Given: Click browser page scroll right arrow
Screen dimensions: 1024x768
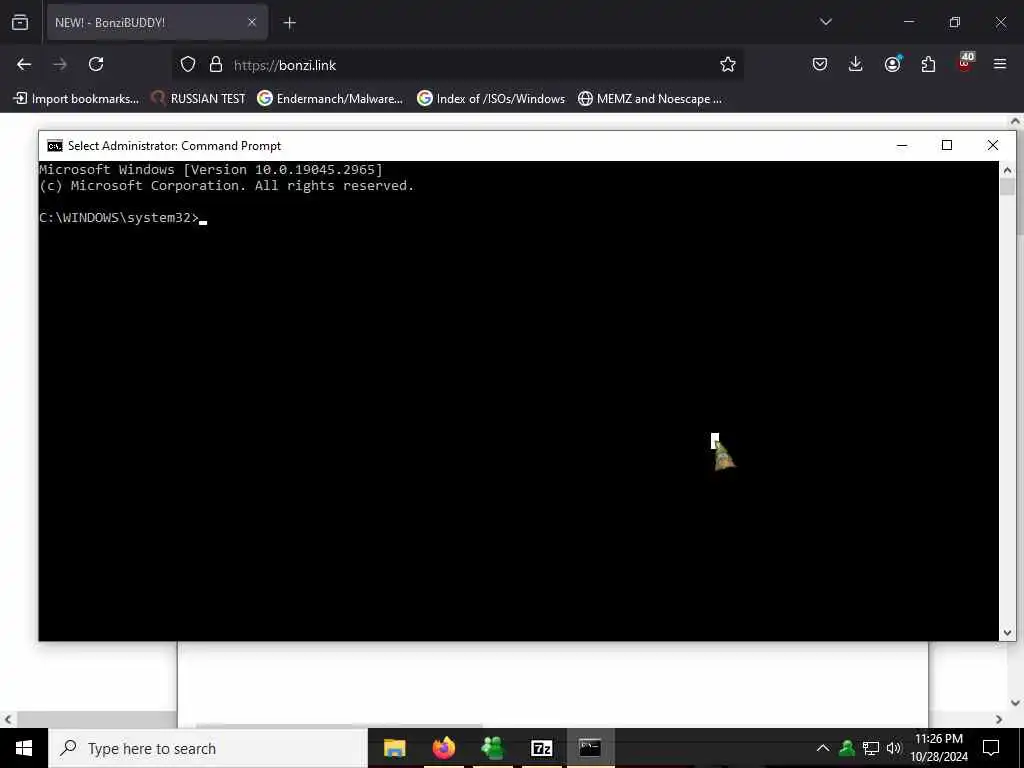Looking at the screenshot, I should pos(999,719).
